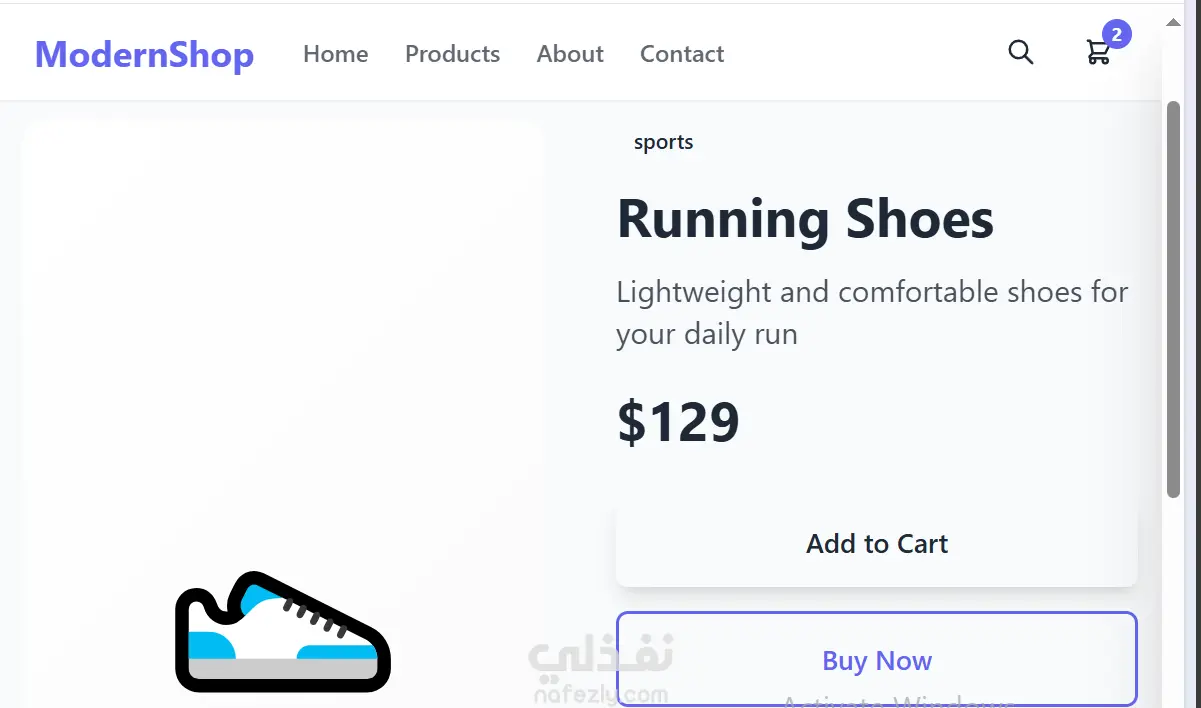Click the scrollbar track below the thumb
This screenshot has width=1201, height=708.
point(1174,600)
